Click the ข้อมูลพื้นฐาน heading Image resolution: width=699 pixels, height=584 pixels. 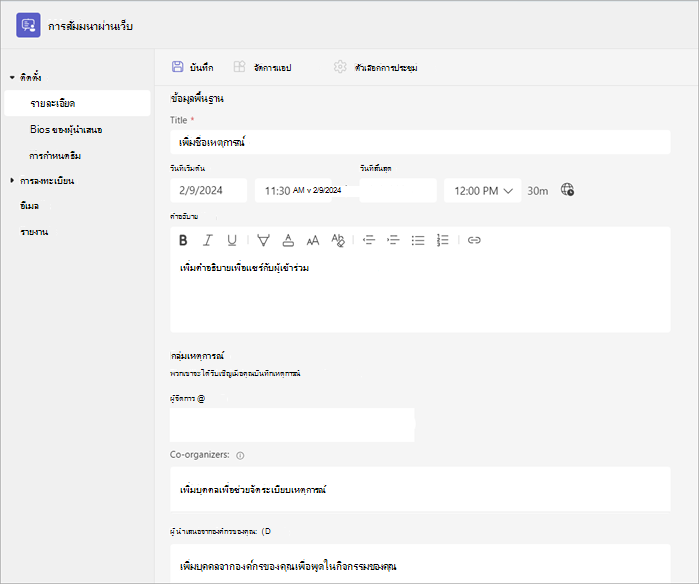[197, 99]
